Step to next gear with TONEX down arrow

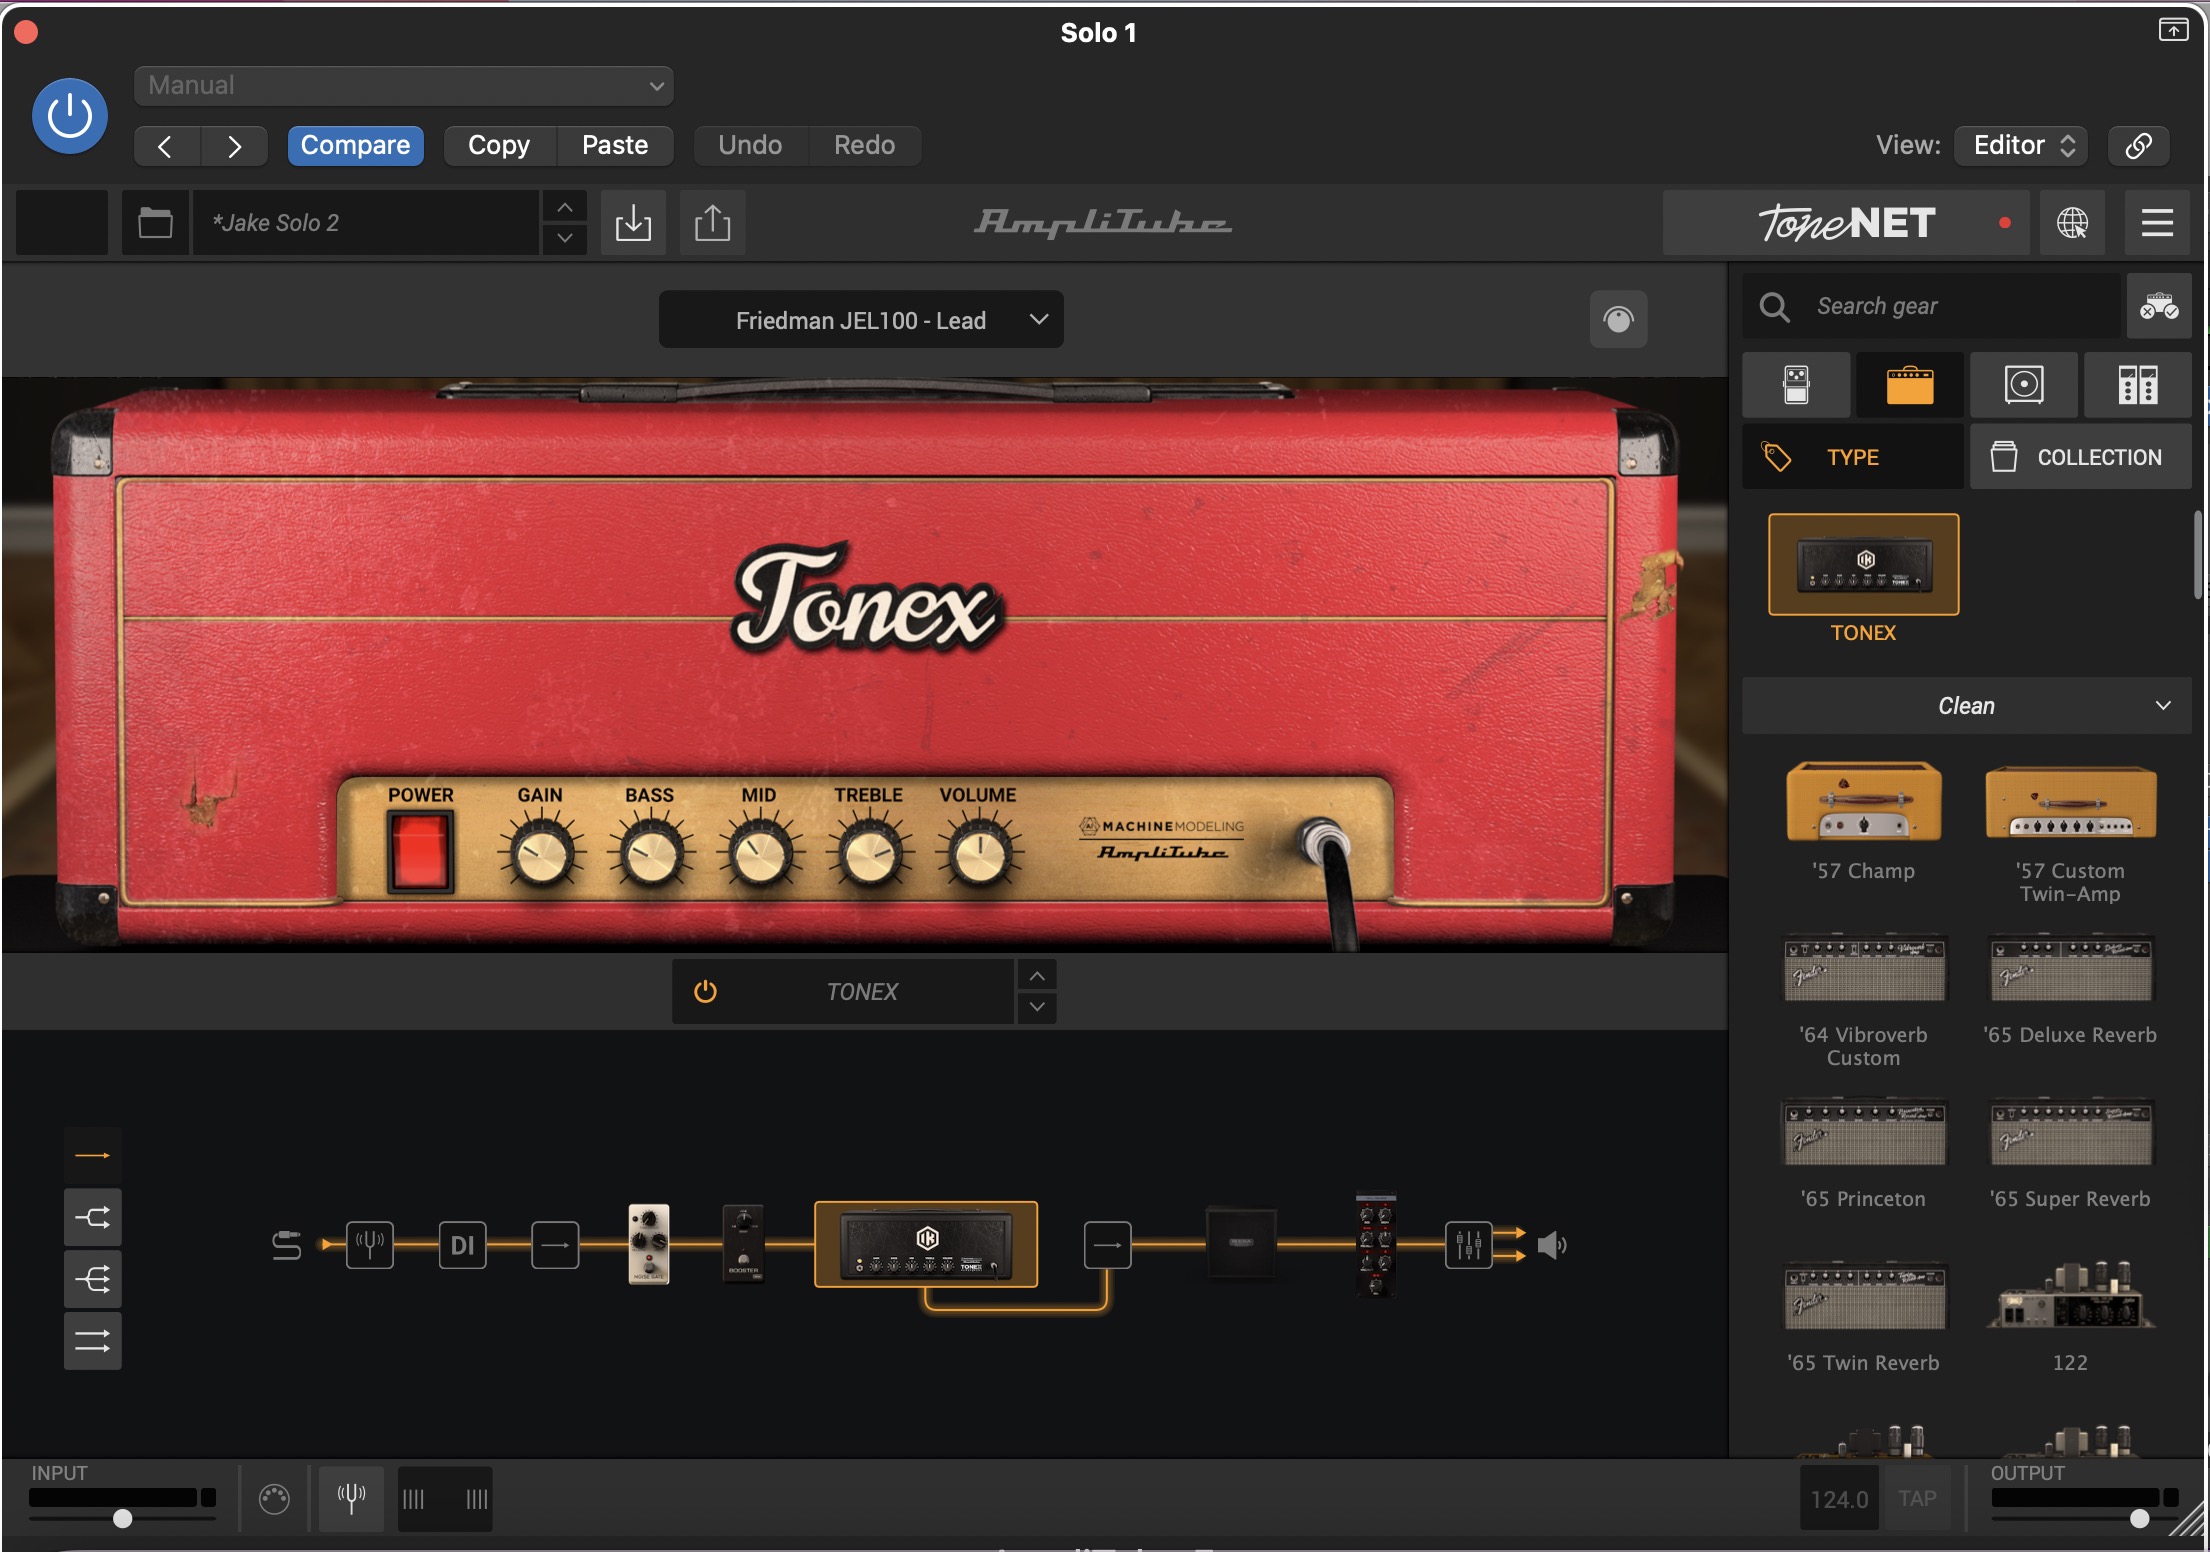(x=1038, y=1007)
